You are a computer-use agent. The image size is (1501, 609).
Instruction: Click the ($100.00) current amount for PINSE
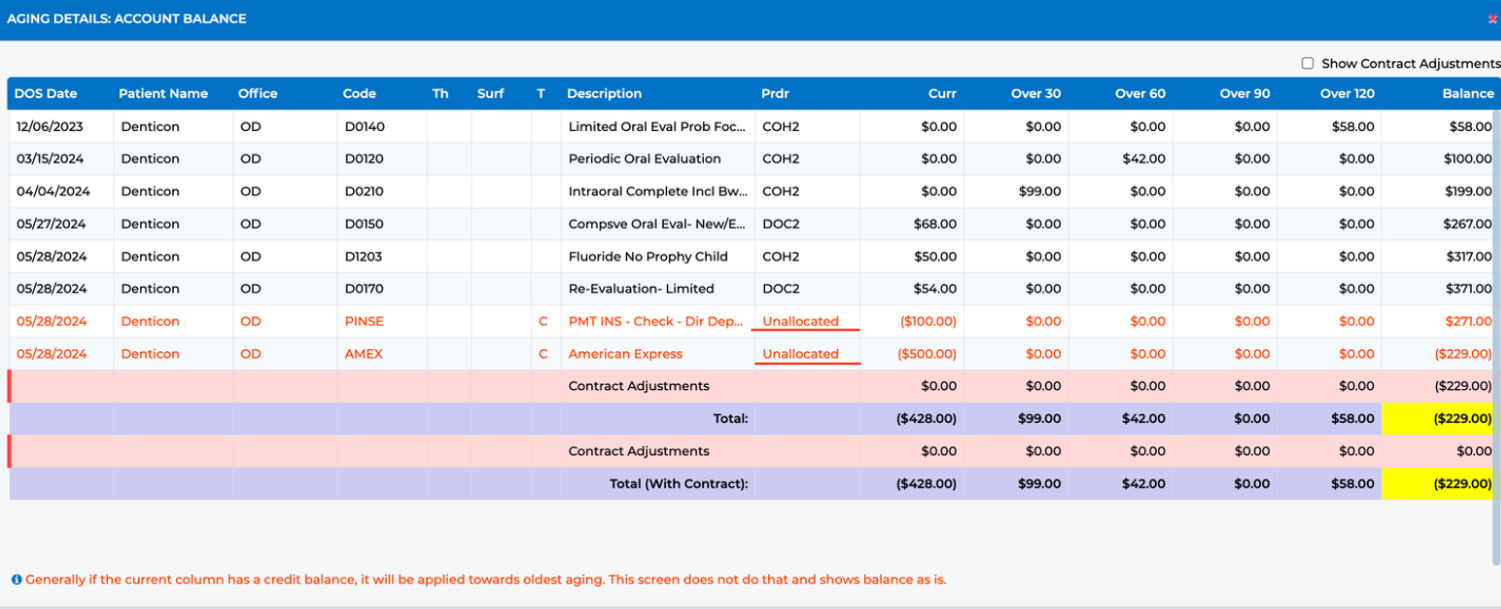[928, 321]
